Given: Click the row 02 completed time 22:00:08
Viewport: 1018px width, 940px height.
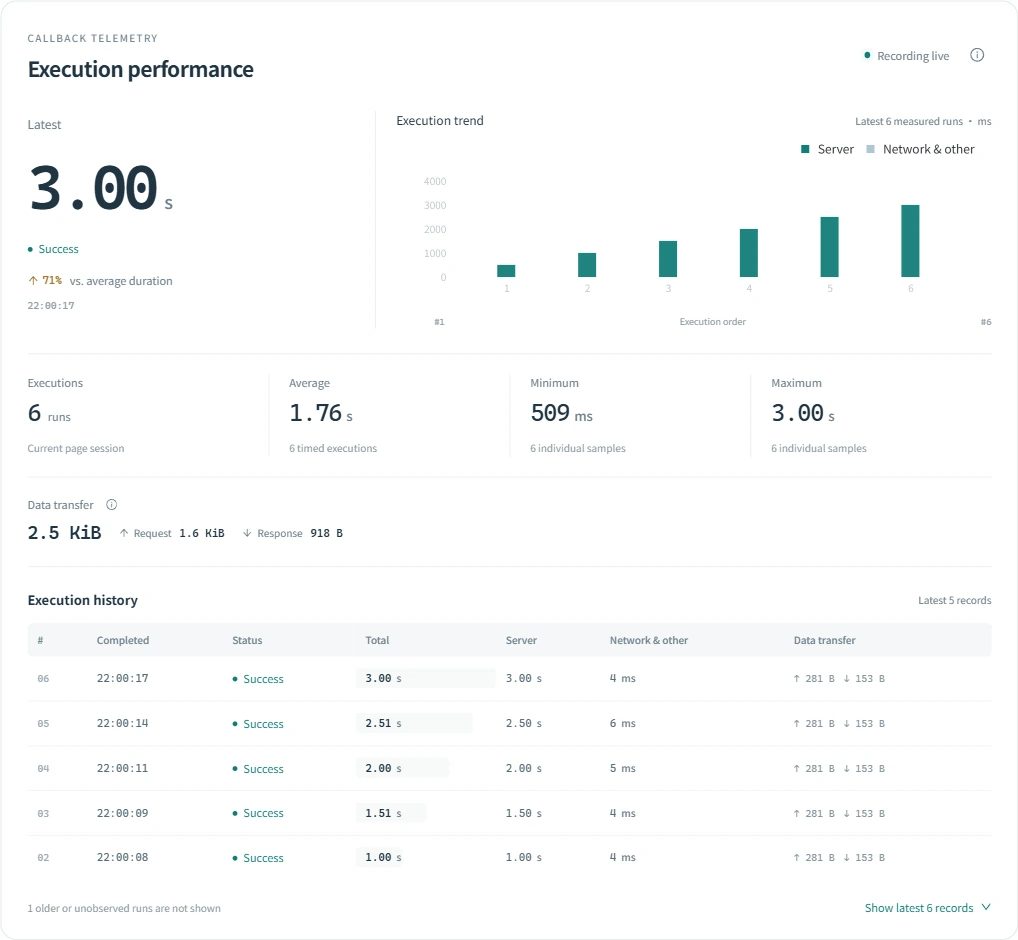Looking at the screenshot, I should tap(123, 857).
